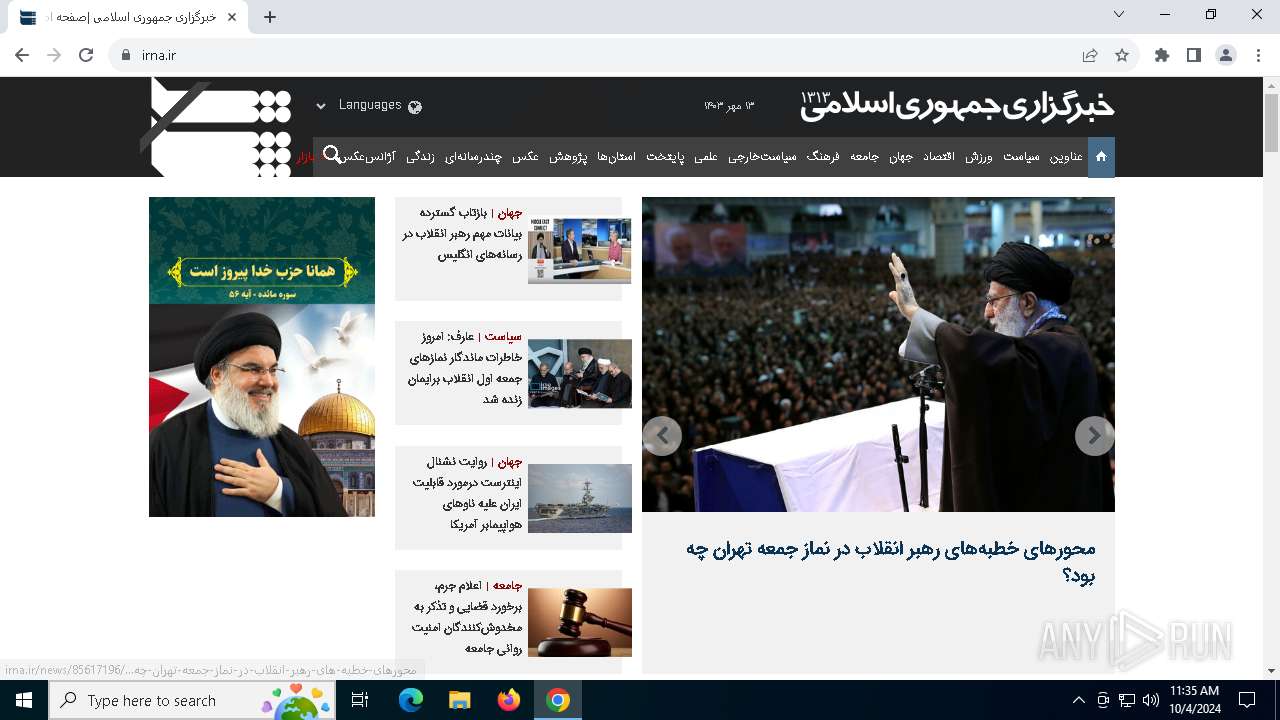Open the چندرسانه‌ای section
Screen dimensions: 1280x720
473,157
